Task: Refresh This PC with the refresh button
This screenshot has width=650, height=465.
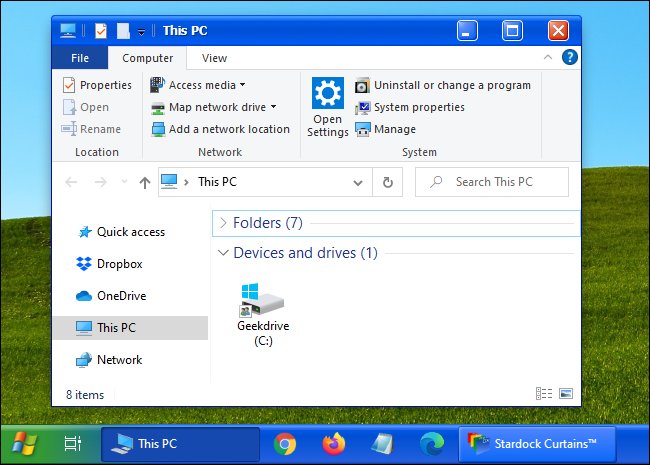Action: (388, 182)
